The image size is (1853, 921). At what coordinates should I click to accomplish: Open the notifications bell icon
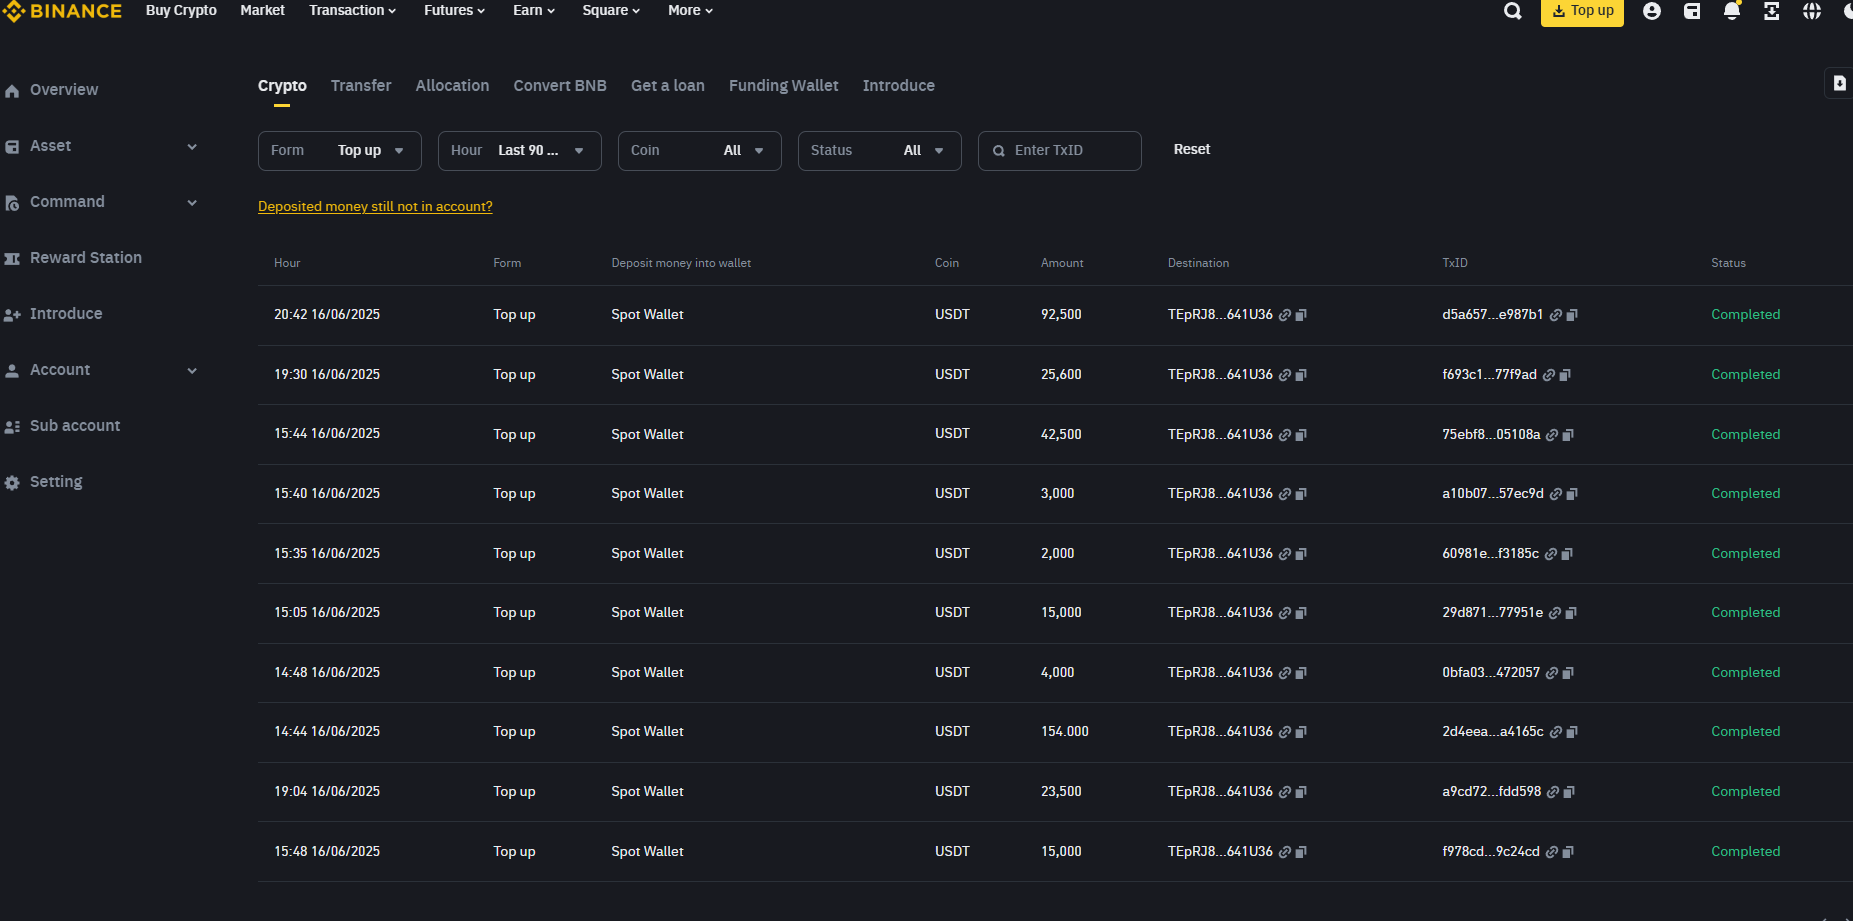point(1732,11)
